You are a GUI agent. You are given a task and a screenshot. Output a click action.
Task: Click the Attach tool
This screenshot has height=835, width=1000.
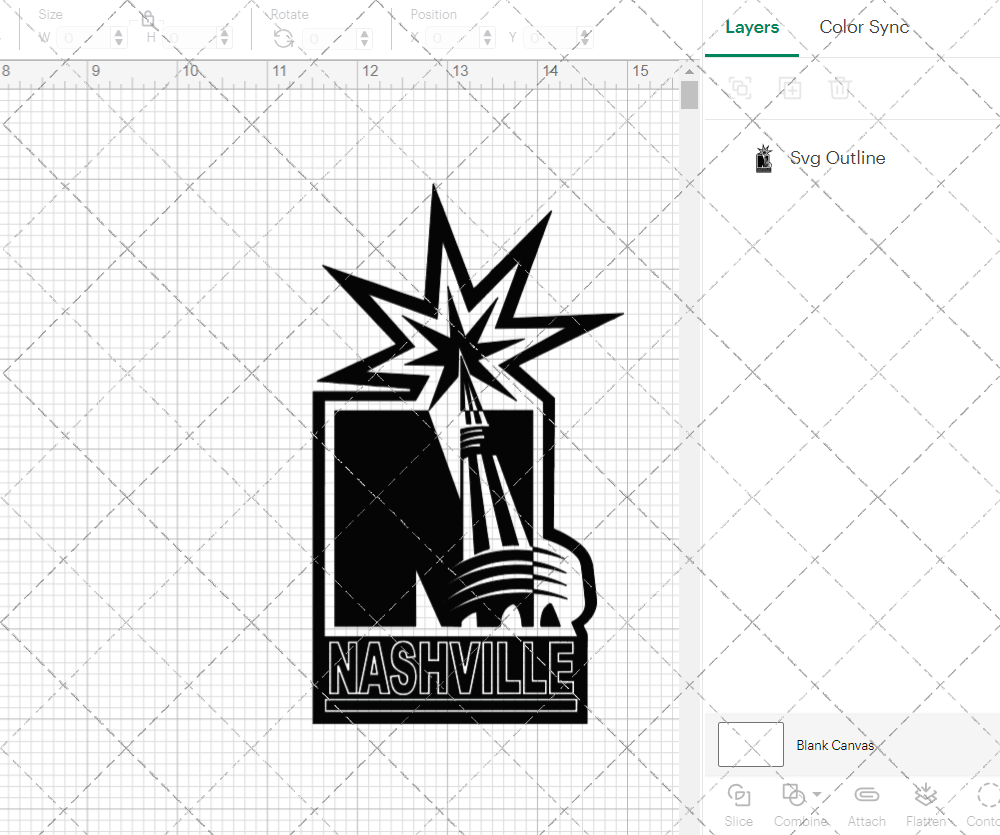click(x=866, y=804)
